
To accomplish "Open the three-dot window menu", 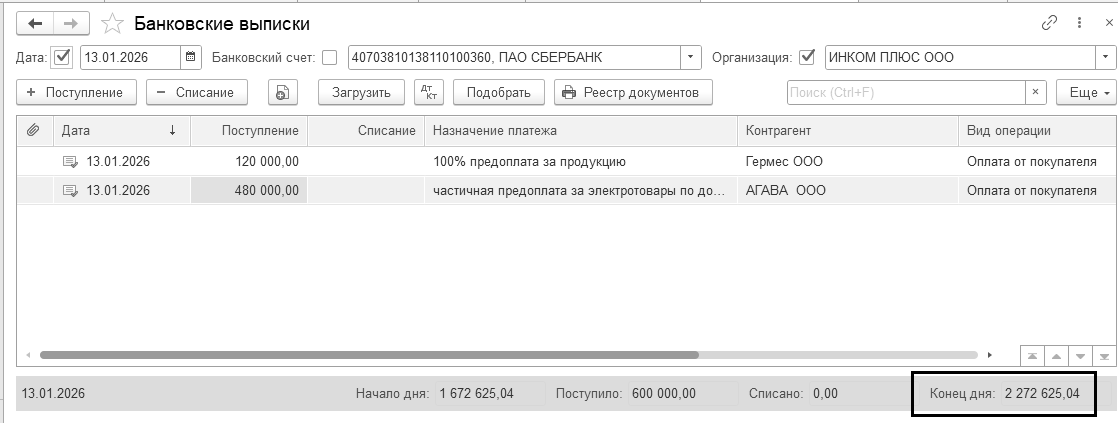I will pyautogui.click(x=1080, y=22).
